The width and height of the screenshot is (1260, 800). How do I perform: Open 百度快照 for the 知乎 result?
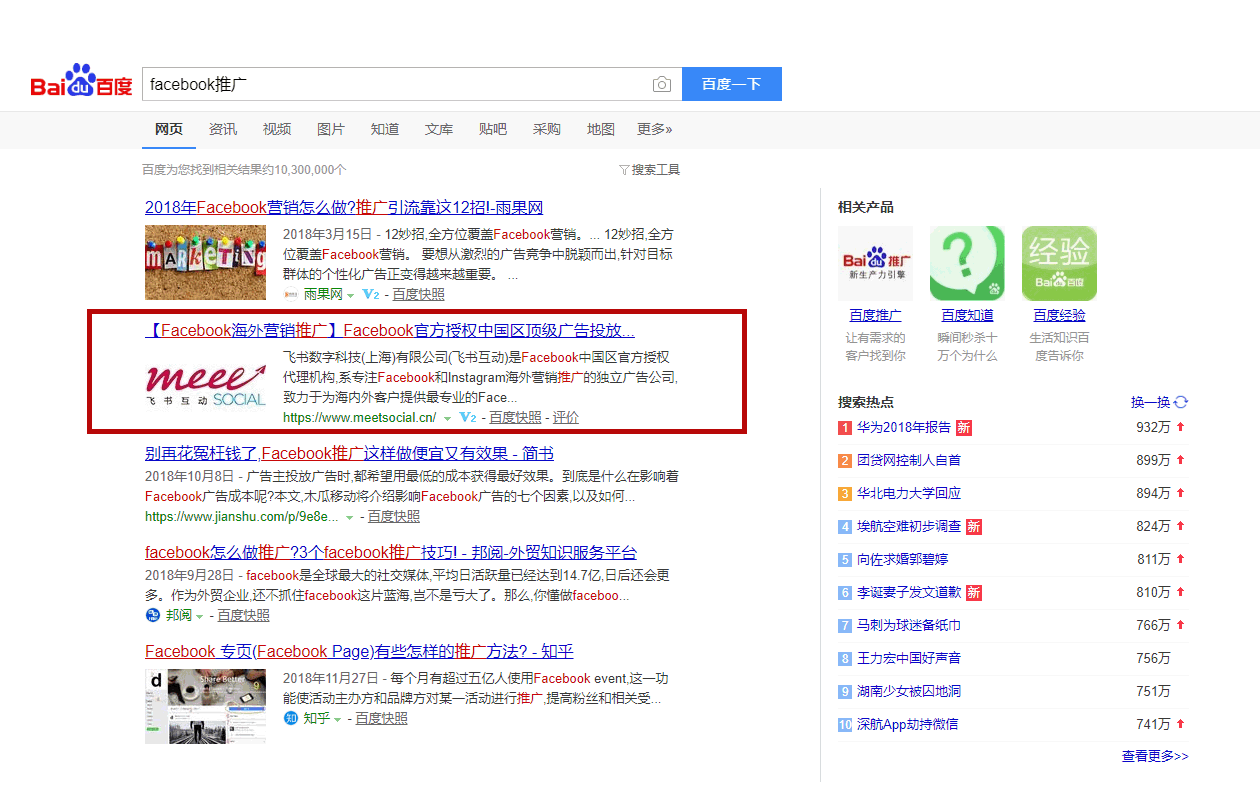382,718
